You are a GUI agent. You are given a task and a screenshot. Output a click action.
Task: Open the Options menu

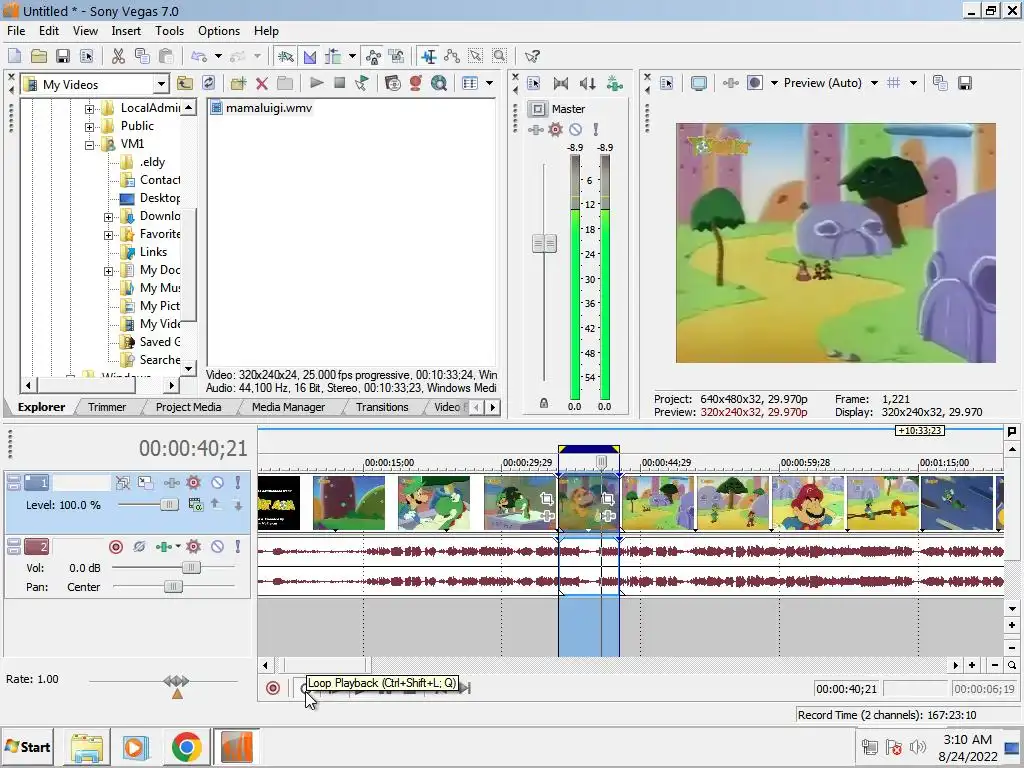click(x=219, y=31)
